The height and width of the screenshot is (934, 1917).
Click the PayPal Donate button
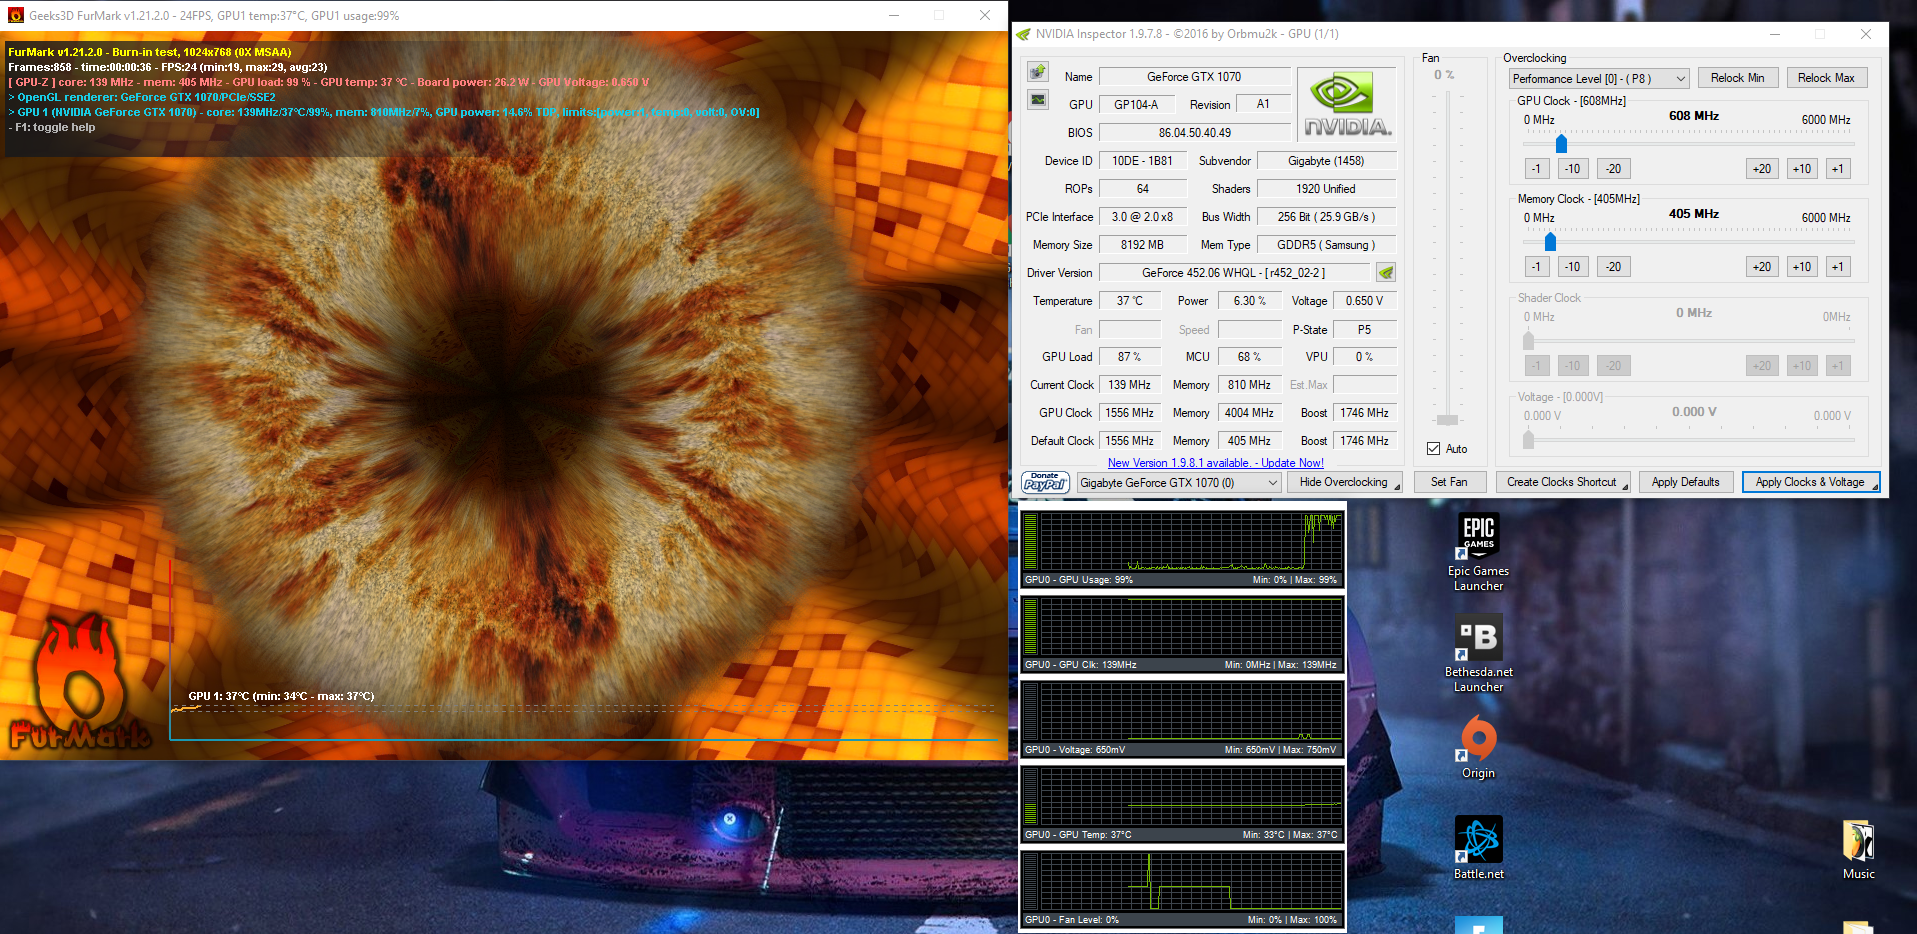[x=1046, y=482]
